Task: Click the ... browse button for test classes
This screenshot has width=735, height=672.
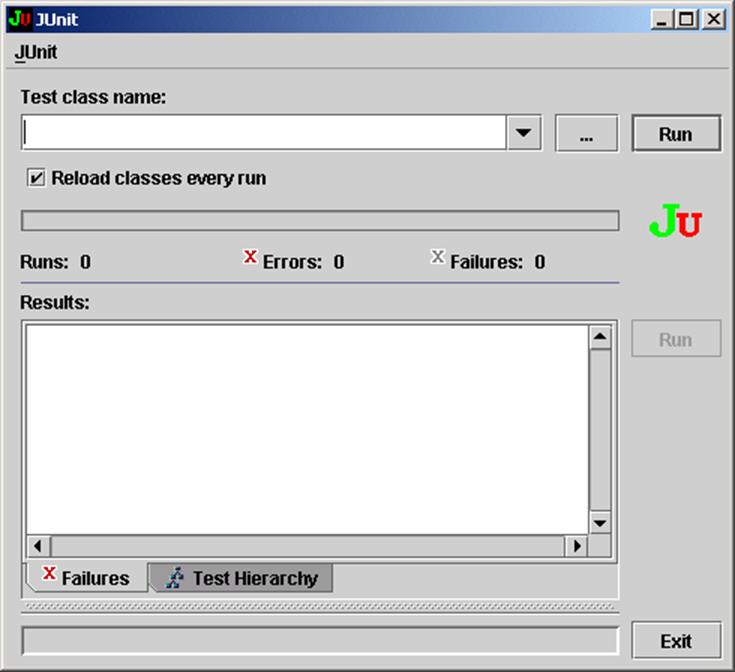Action: click(586, 134)
